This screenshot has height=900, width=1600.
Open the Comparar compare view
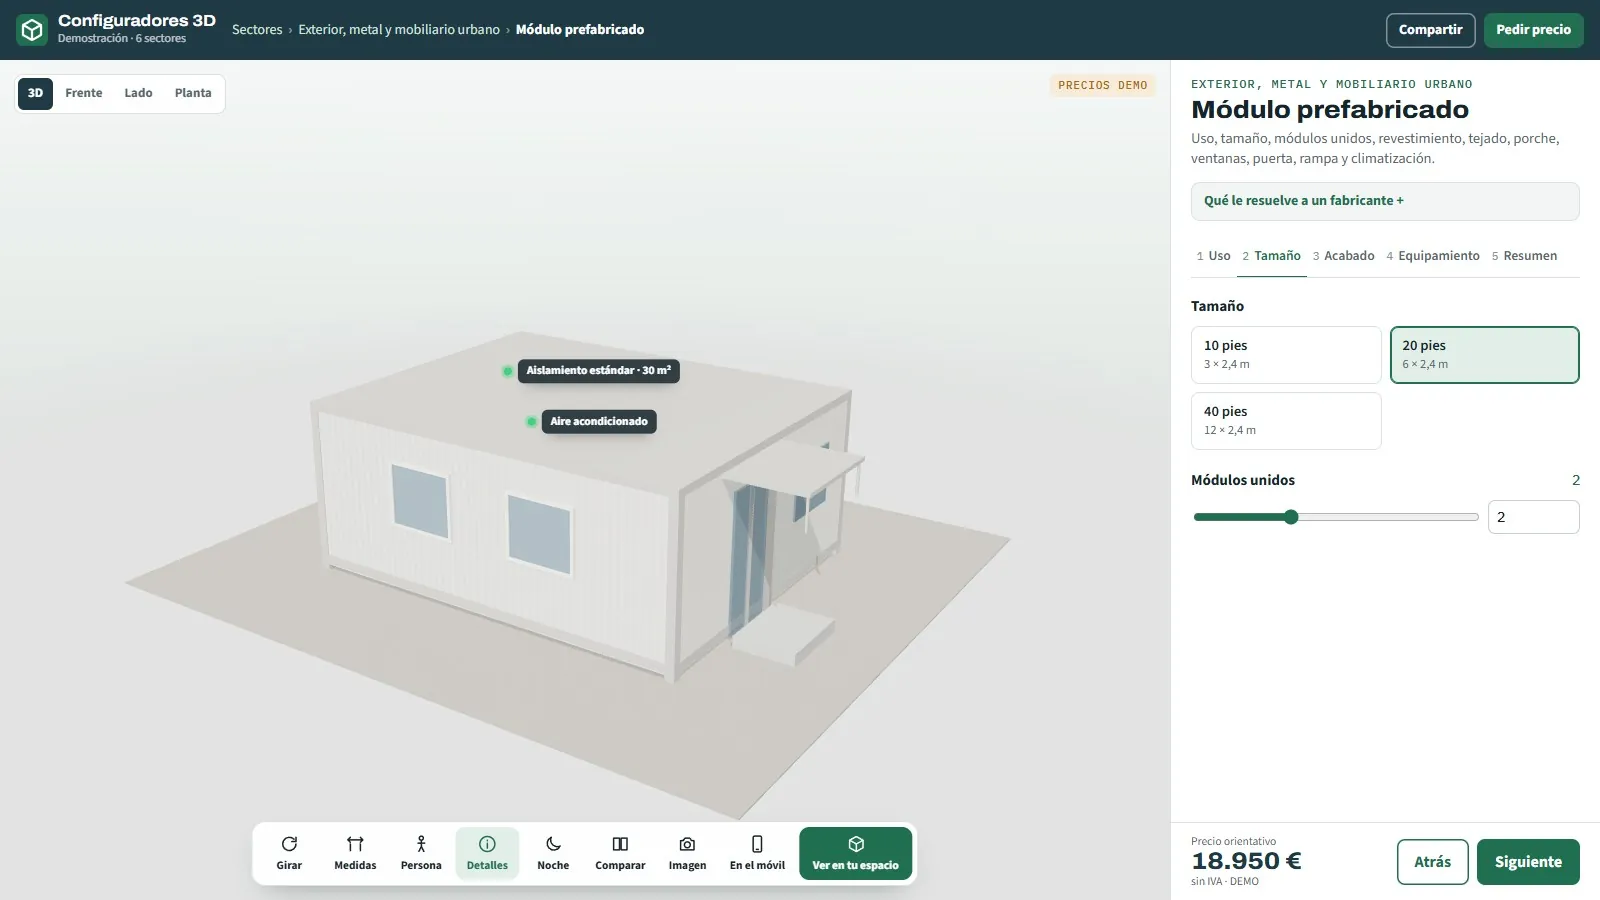620,853
